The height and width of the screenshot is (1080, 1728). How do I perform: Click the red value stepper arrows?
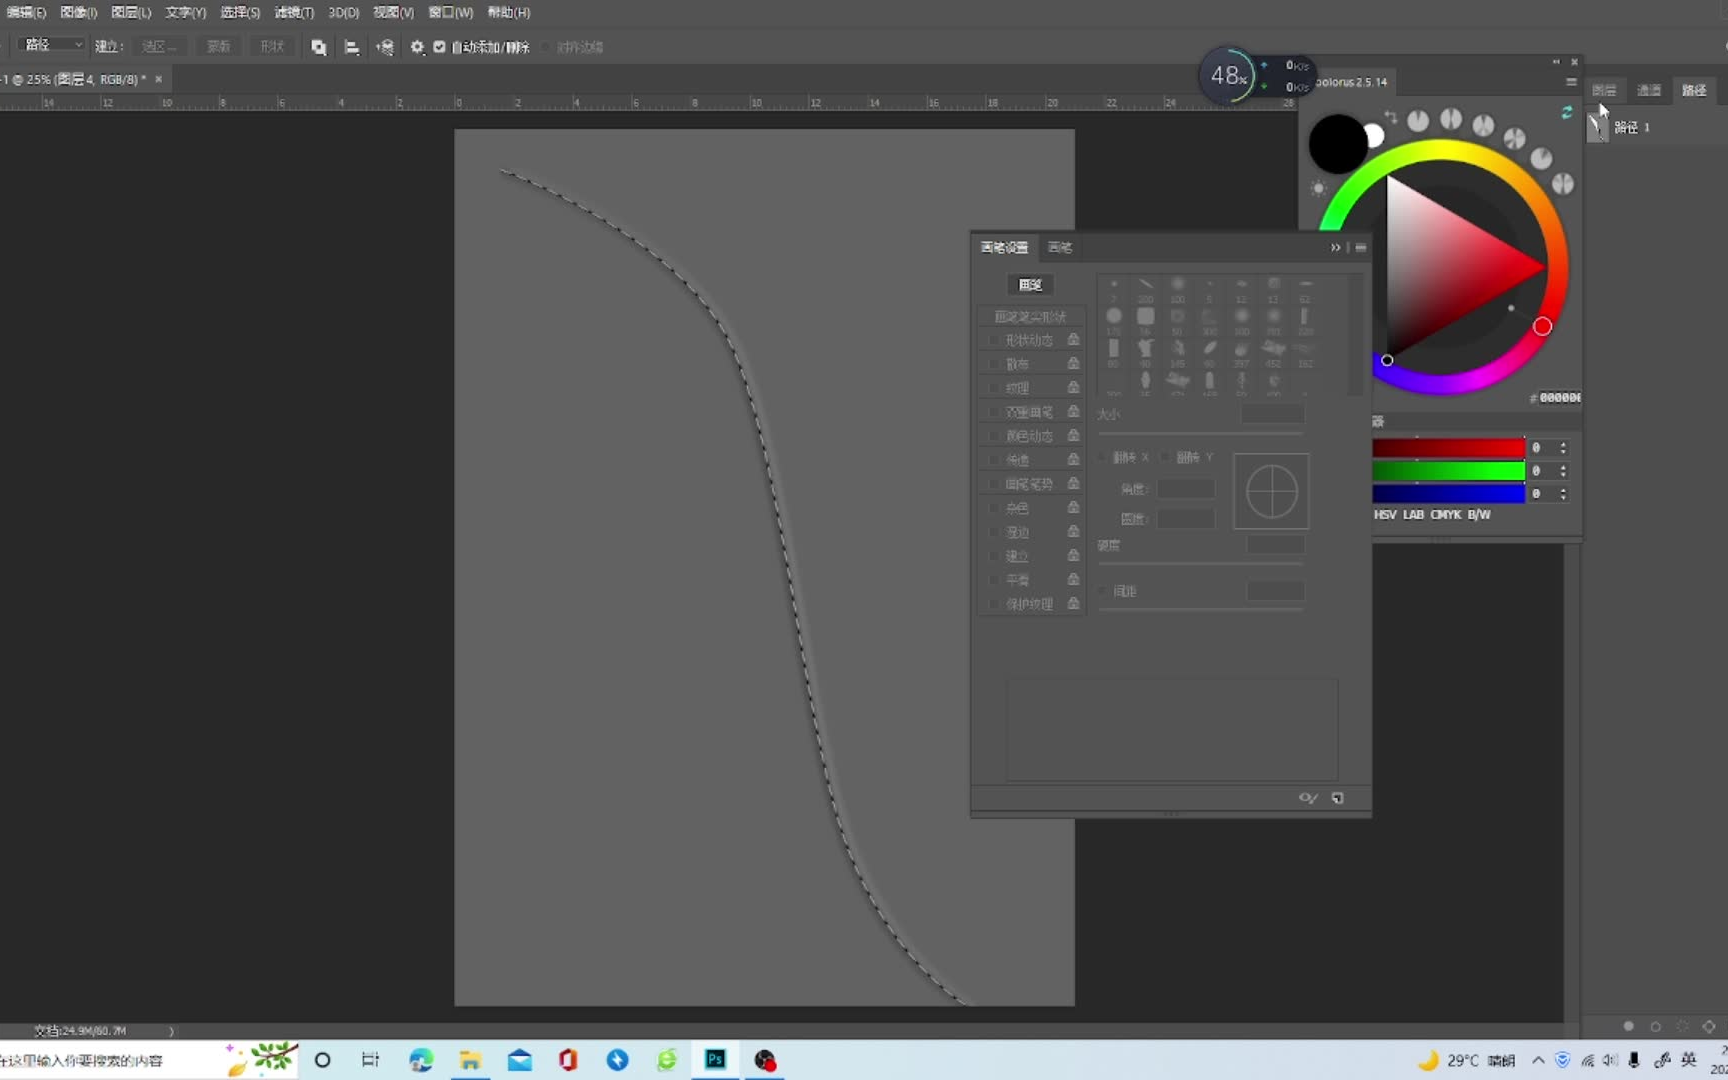pyautogui.click(x=1563, y=448)
